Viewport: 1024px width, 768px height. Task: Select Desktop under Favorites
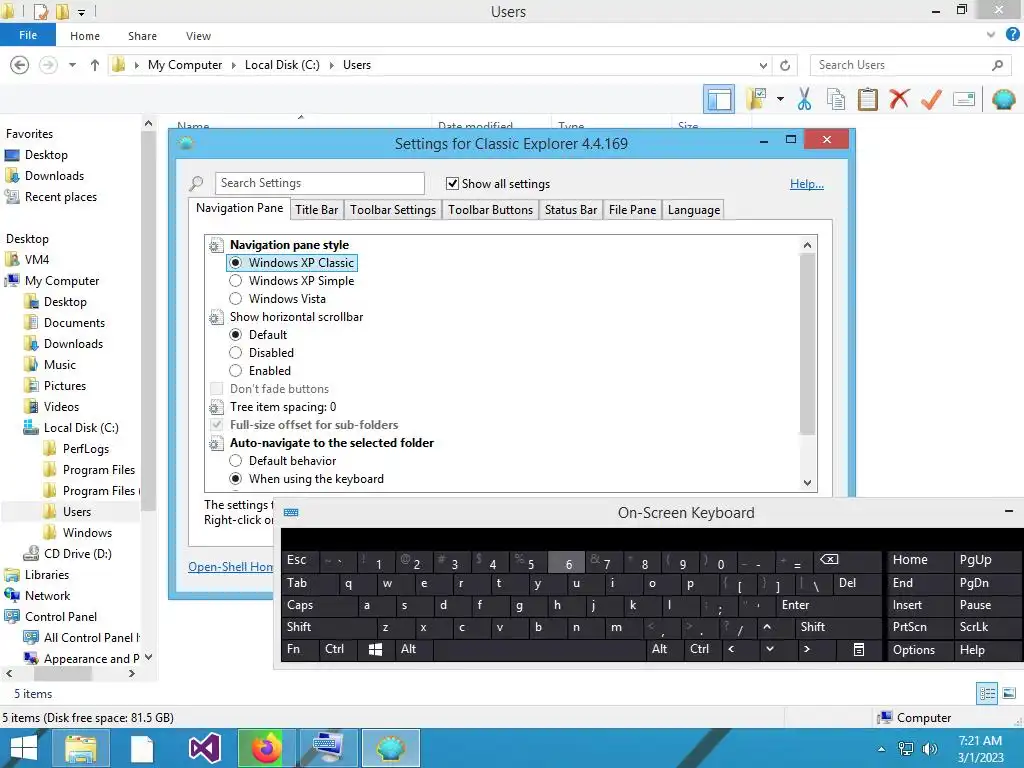(46, 155)
